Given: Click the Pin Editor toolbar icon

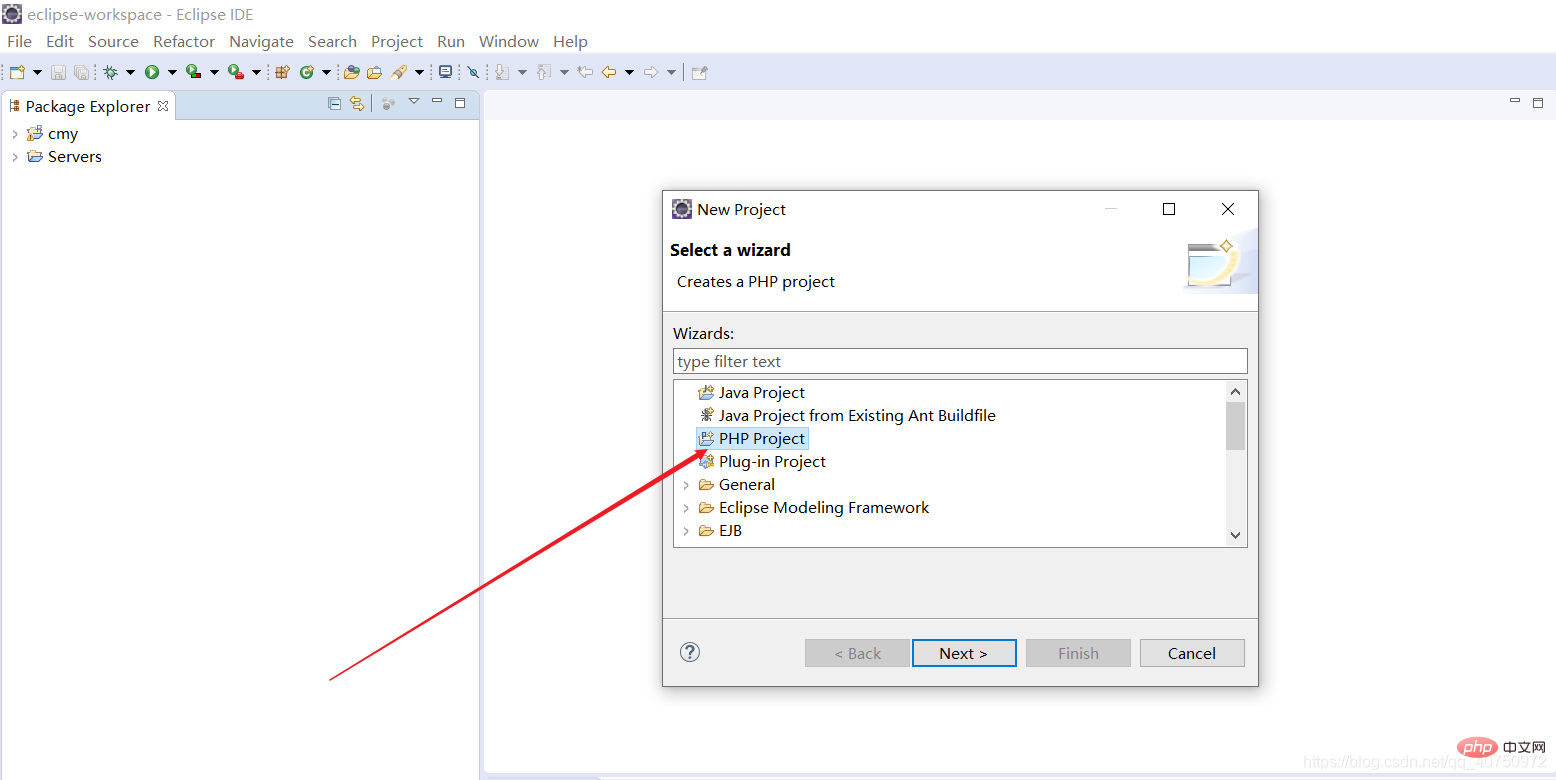Looking at the screenshot, I should click(x=700, y=72).
